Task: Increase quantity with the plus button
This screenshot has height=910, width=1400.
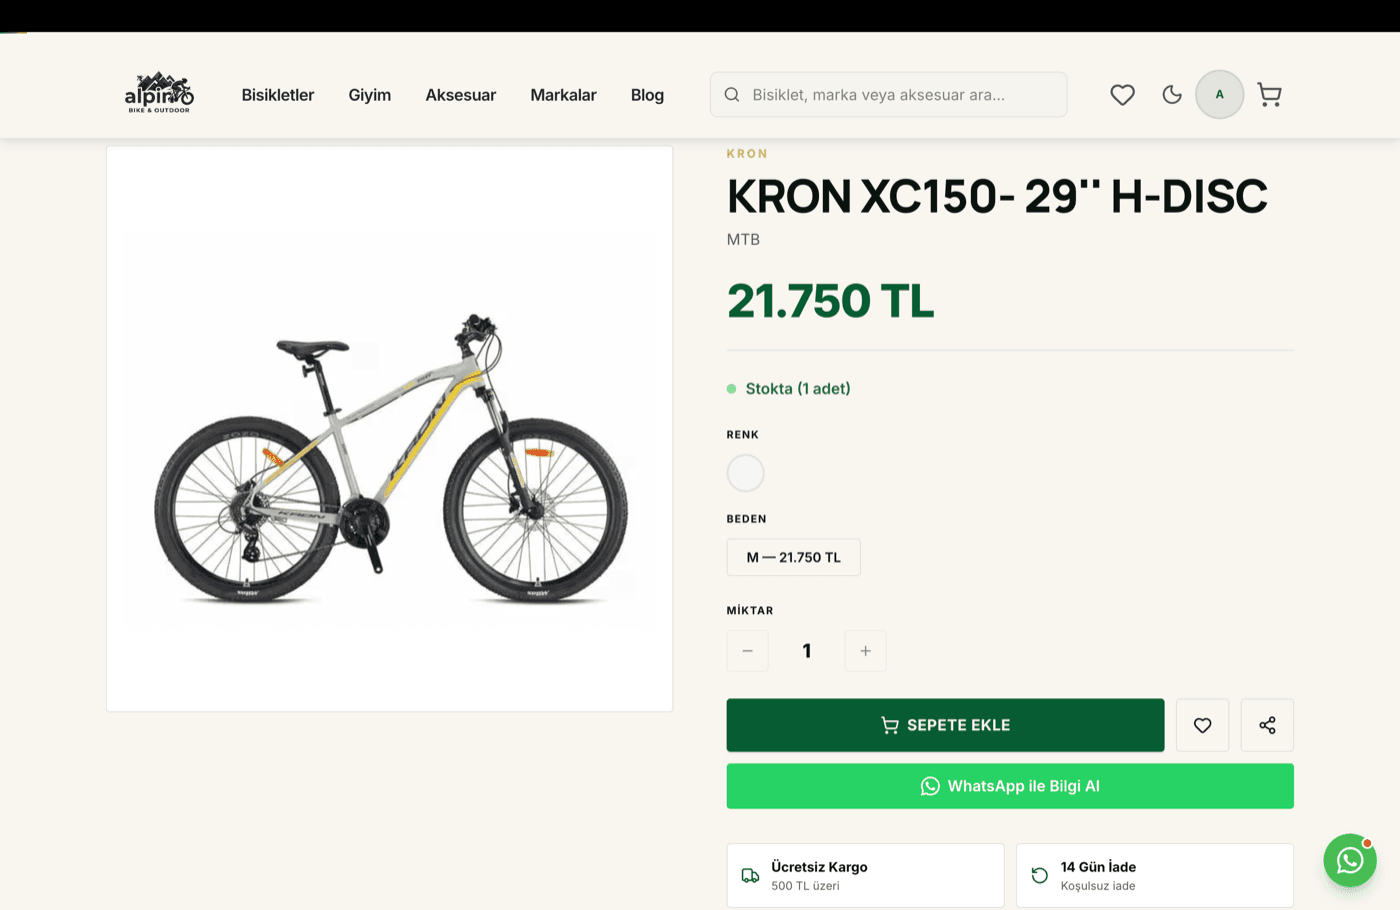Action: 866,651
